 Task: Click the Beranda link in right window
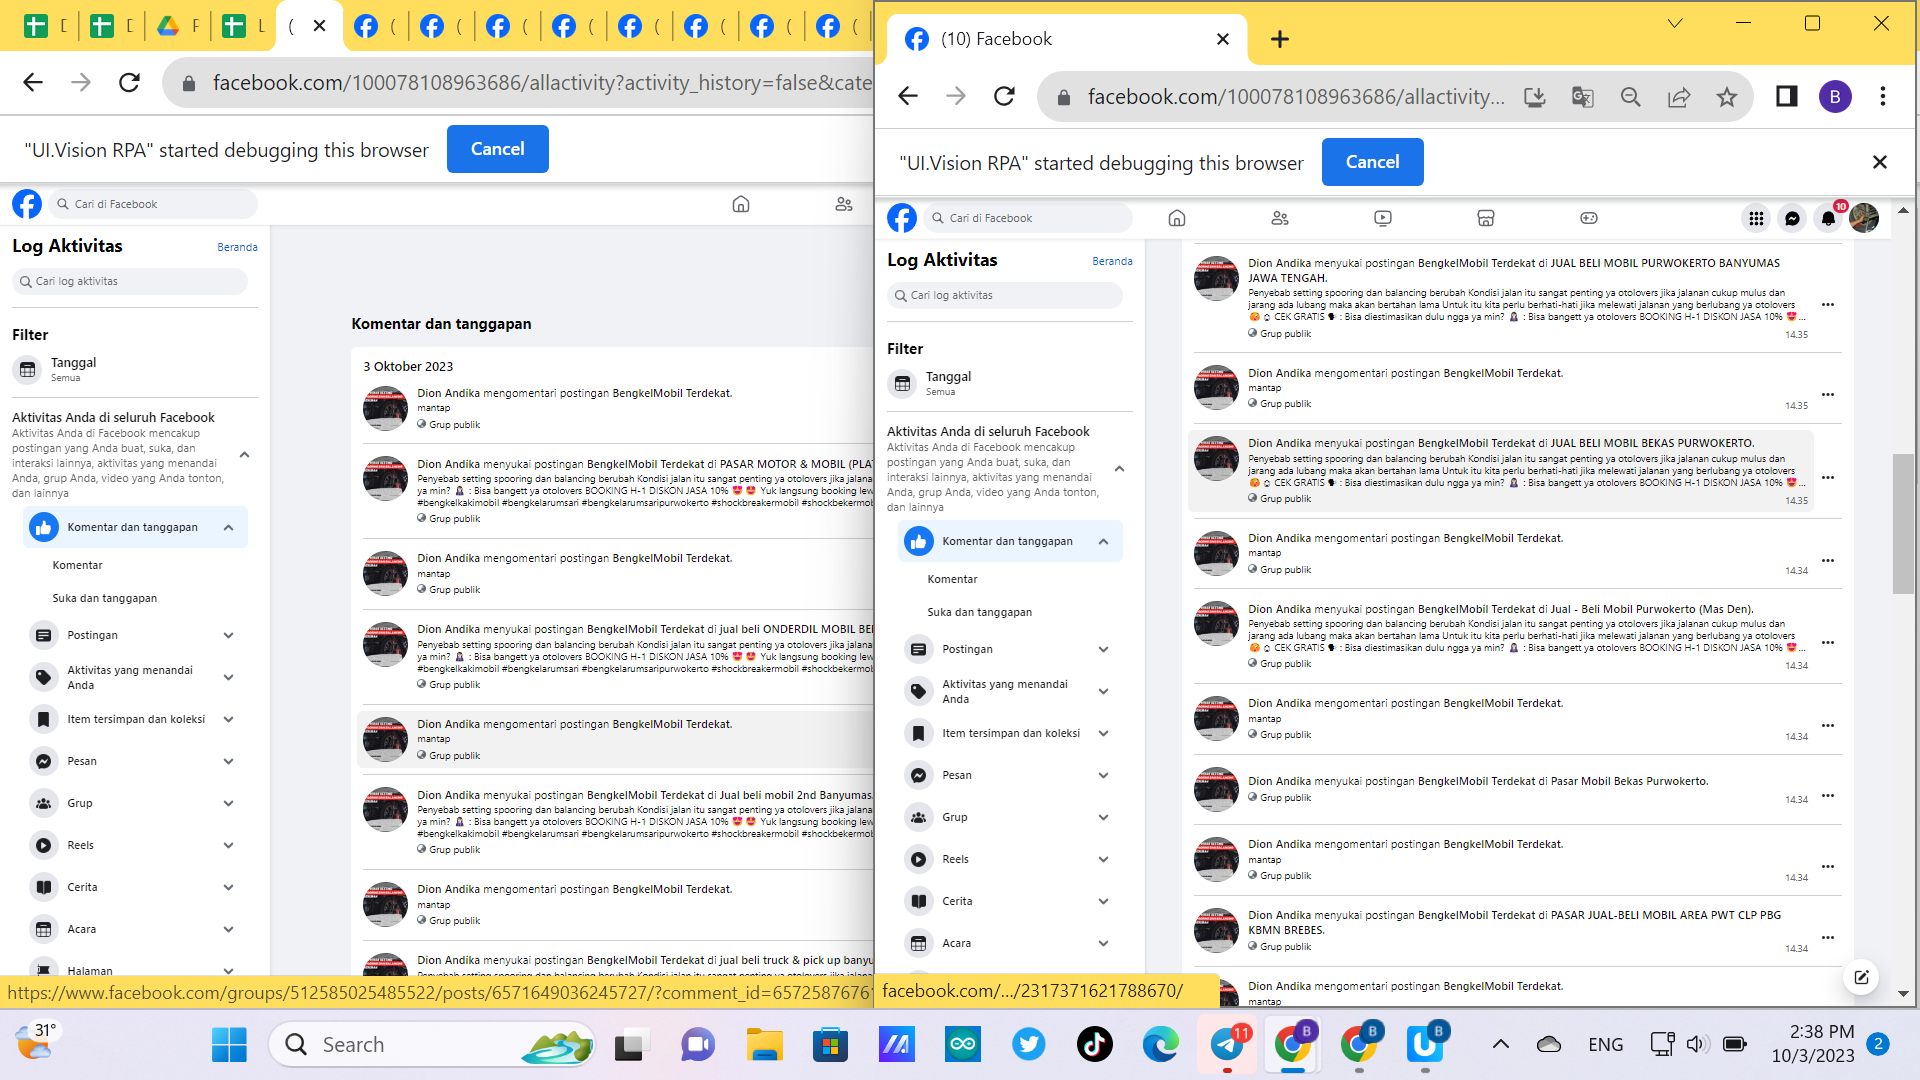[1112, 261]
